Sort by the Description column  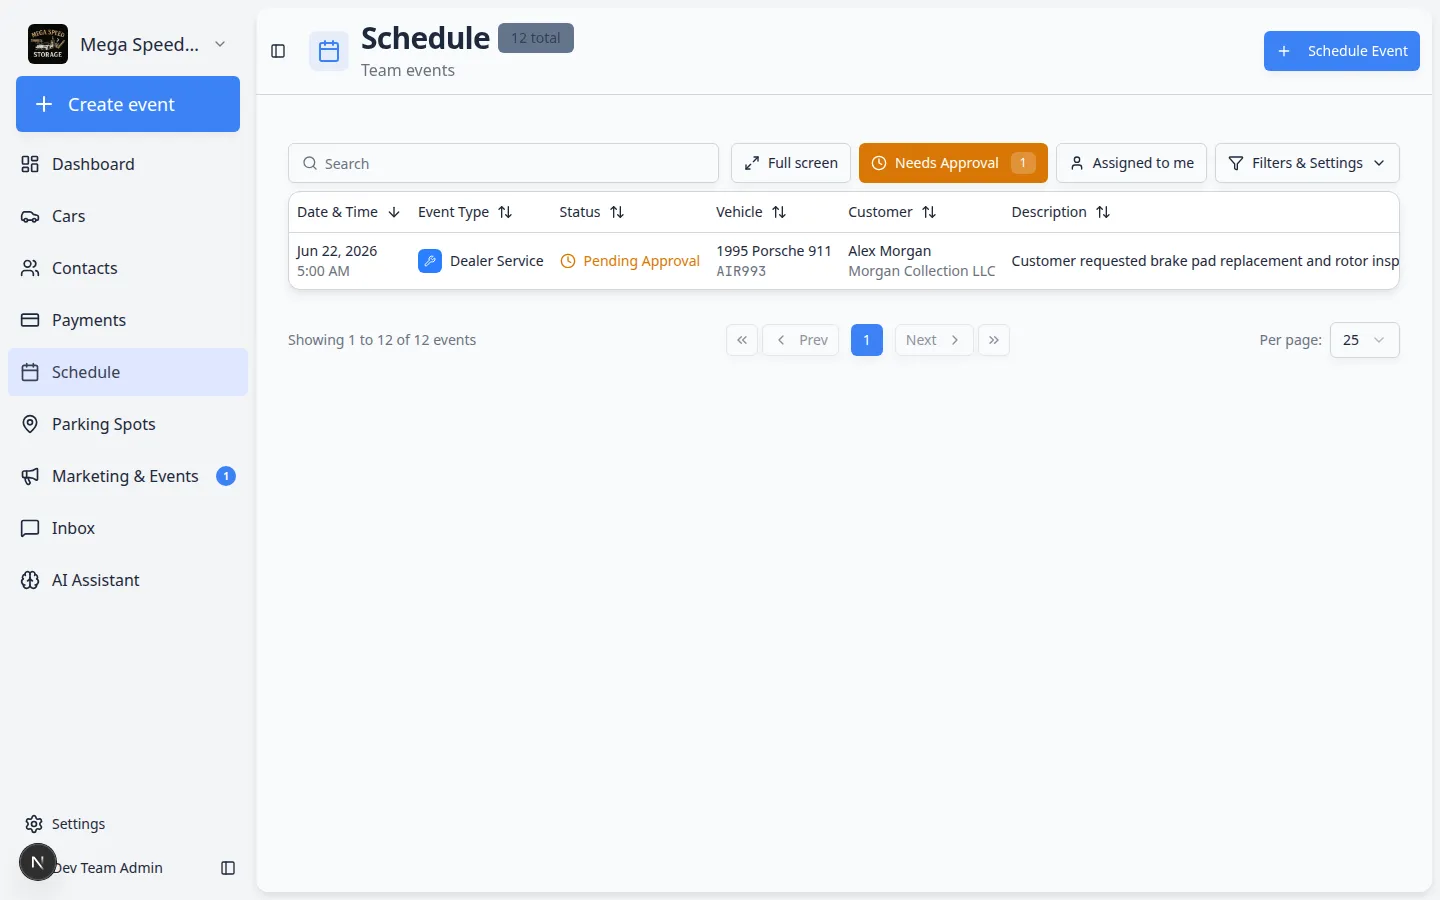click(1060, 212)
